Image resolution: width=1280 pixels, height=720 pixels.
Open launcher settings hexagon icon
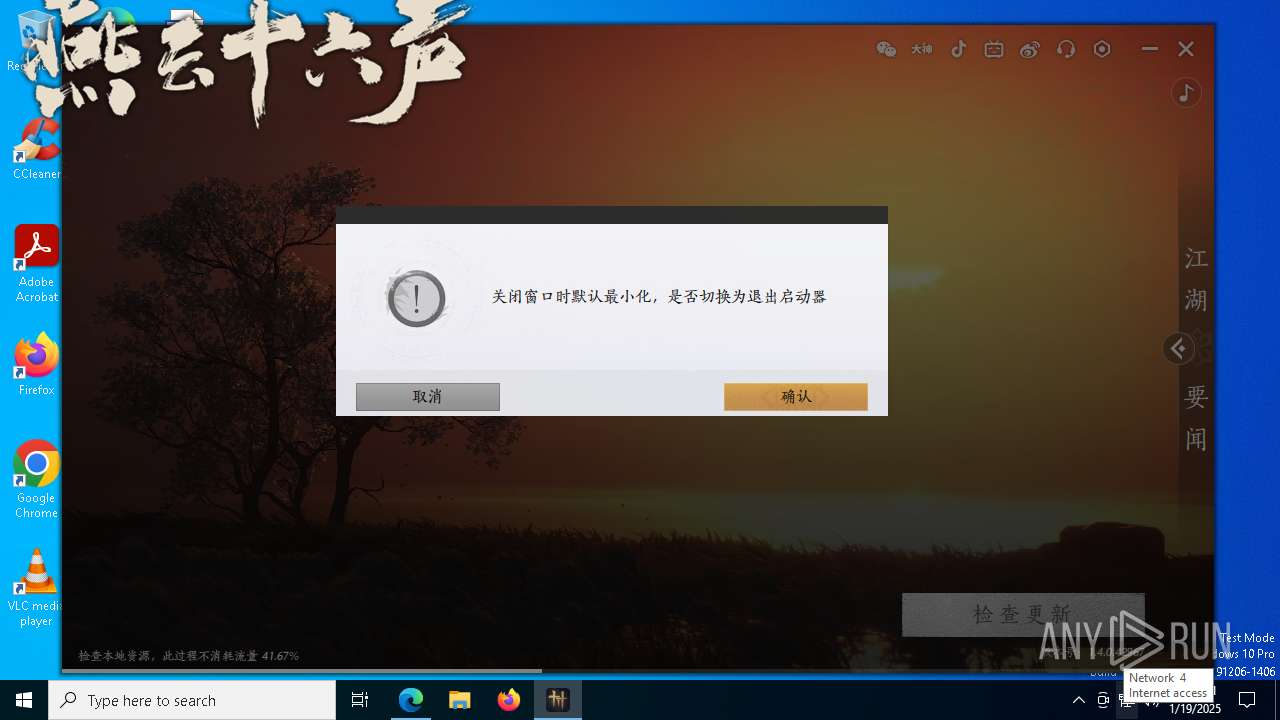tap(1102, 49)
